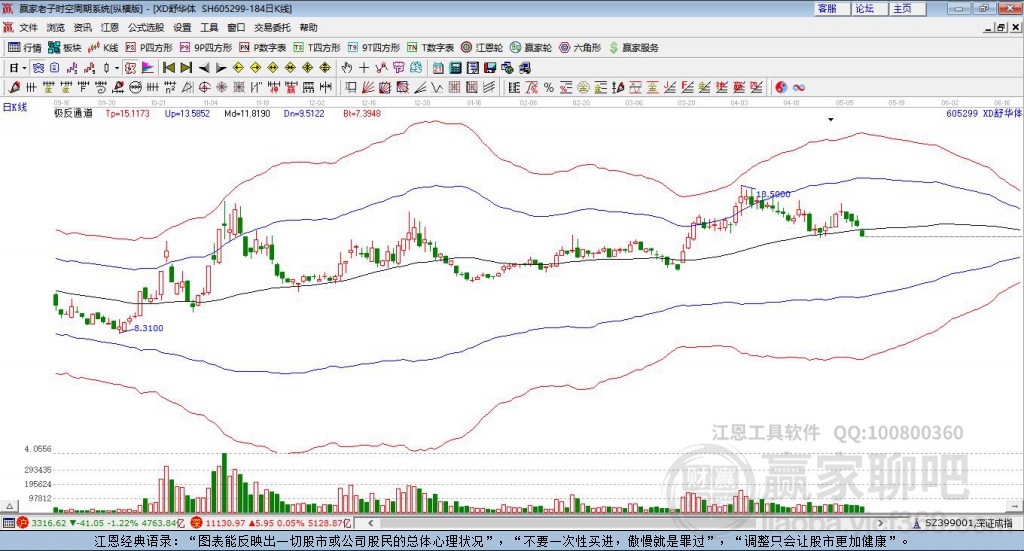Click the 605299 XD舒华体 stock label
The image size is (1024, 551).
(x=984, y=113)
